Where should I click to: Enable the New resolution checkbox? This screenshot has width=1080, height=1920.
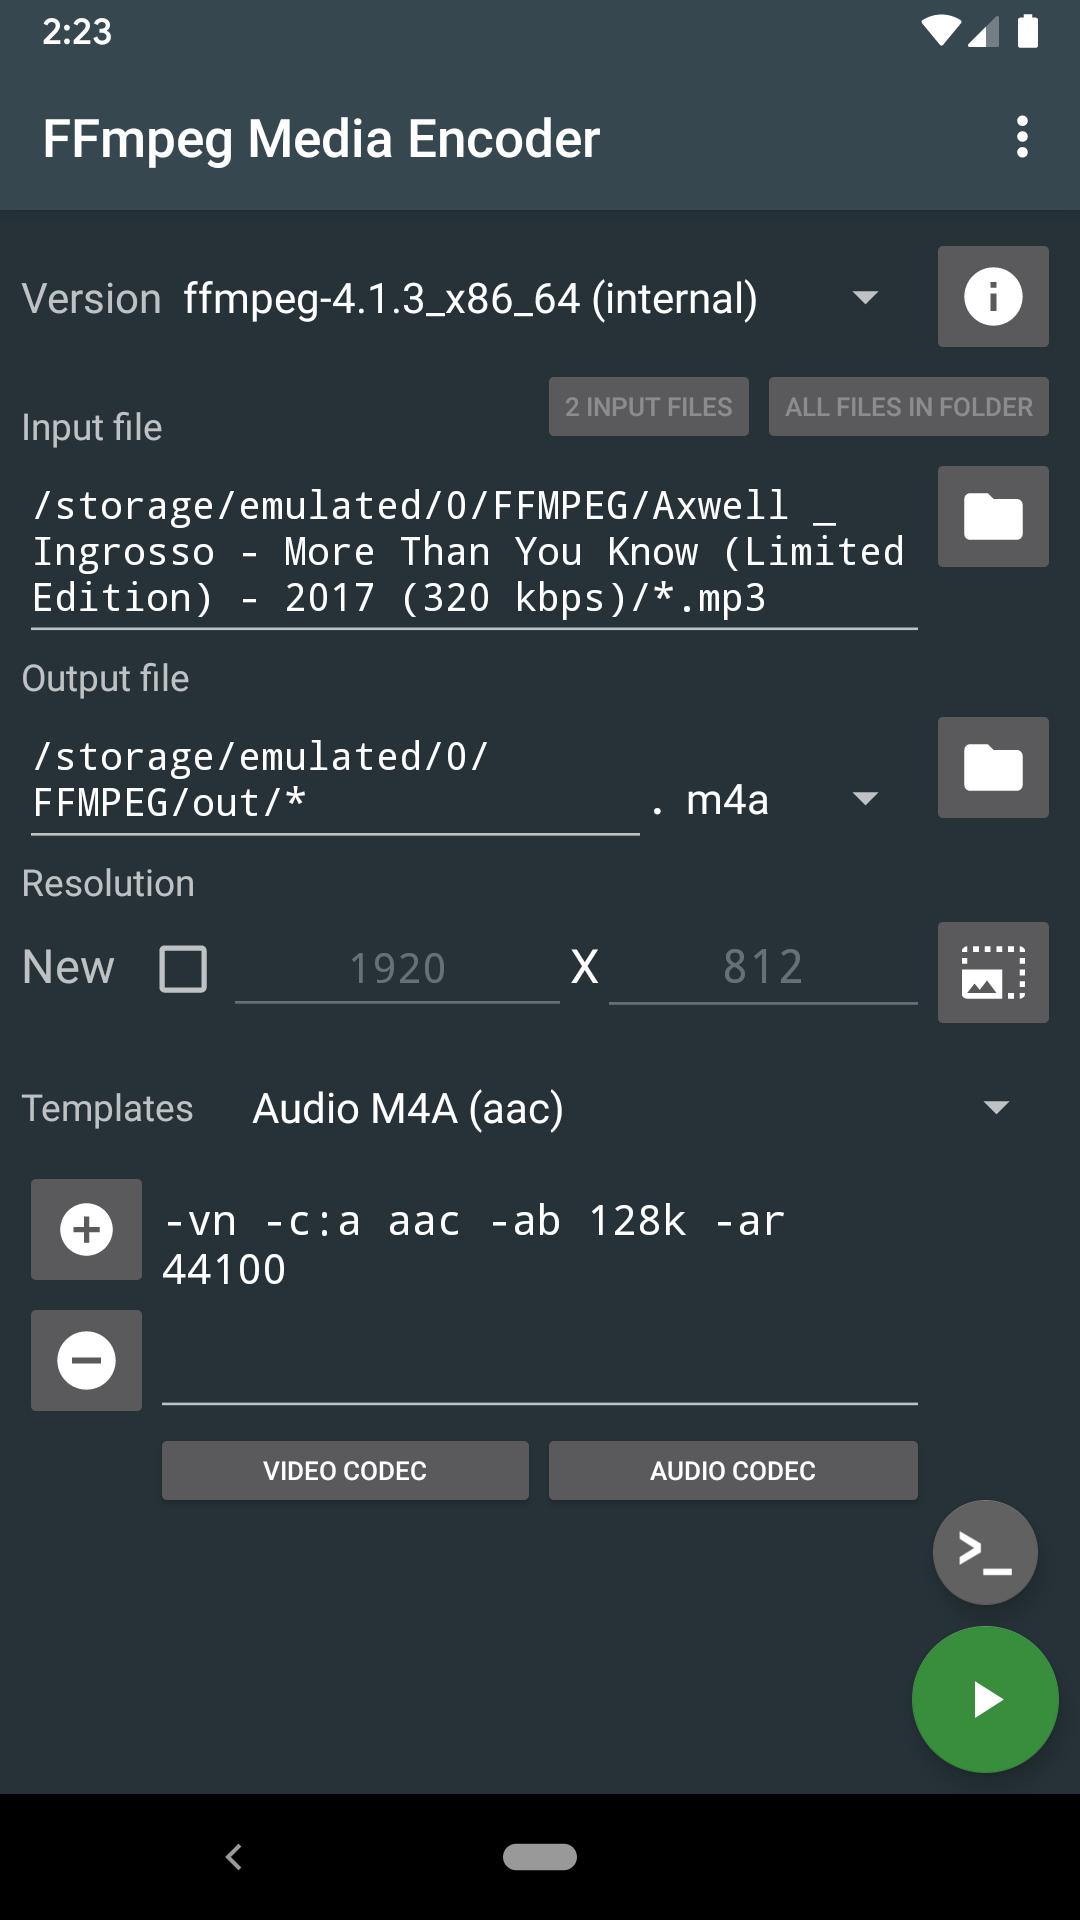click(x=183, y=968)
